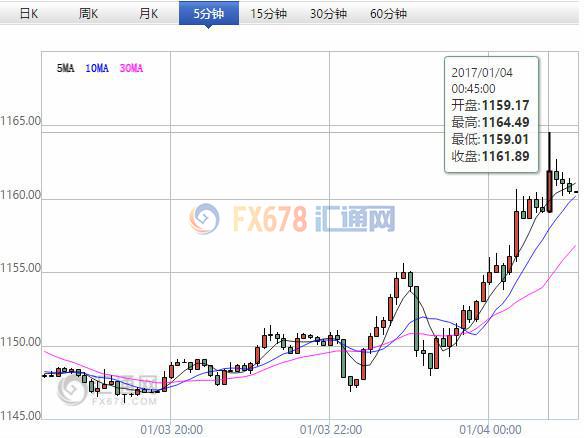Toggle the 10MA blue legend label

click(x=97, y=68)
